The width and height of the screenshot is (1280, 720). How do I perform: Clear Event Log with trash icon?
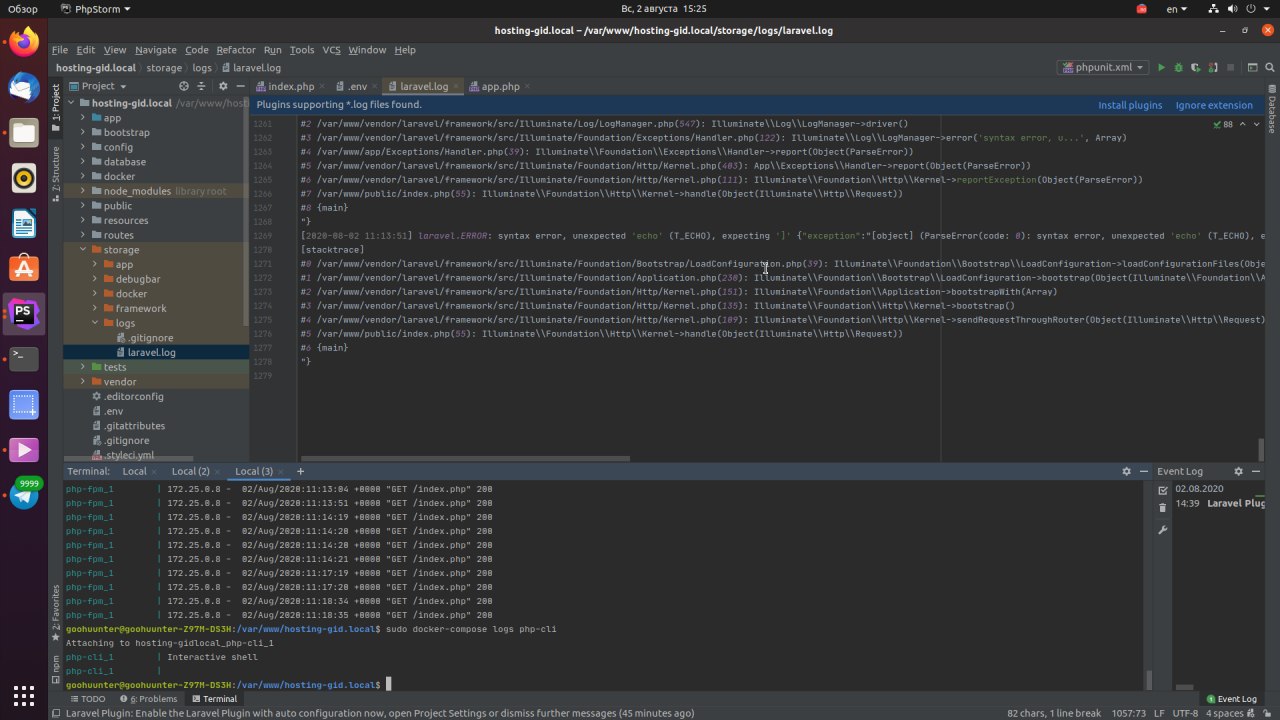[x=1162, y=508]
